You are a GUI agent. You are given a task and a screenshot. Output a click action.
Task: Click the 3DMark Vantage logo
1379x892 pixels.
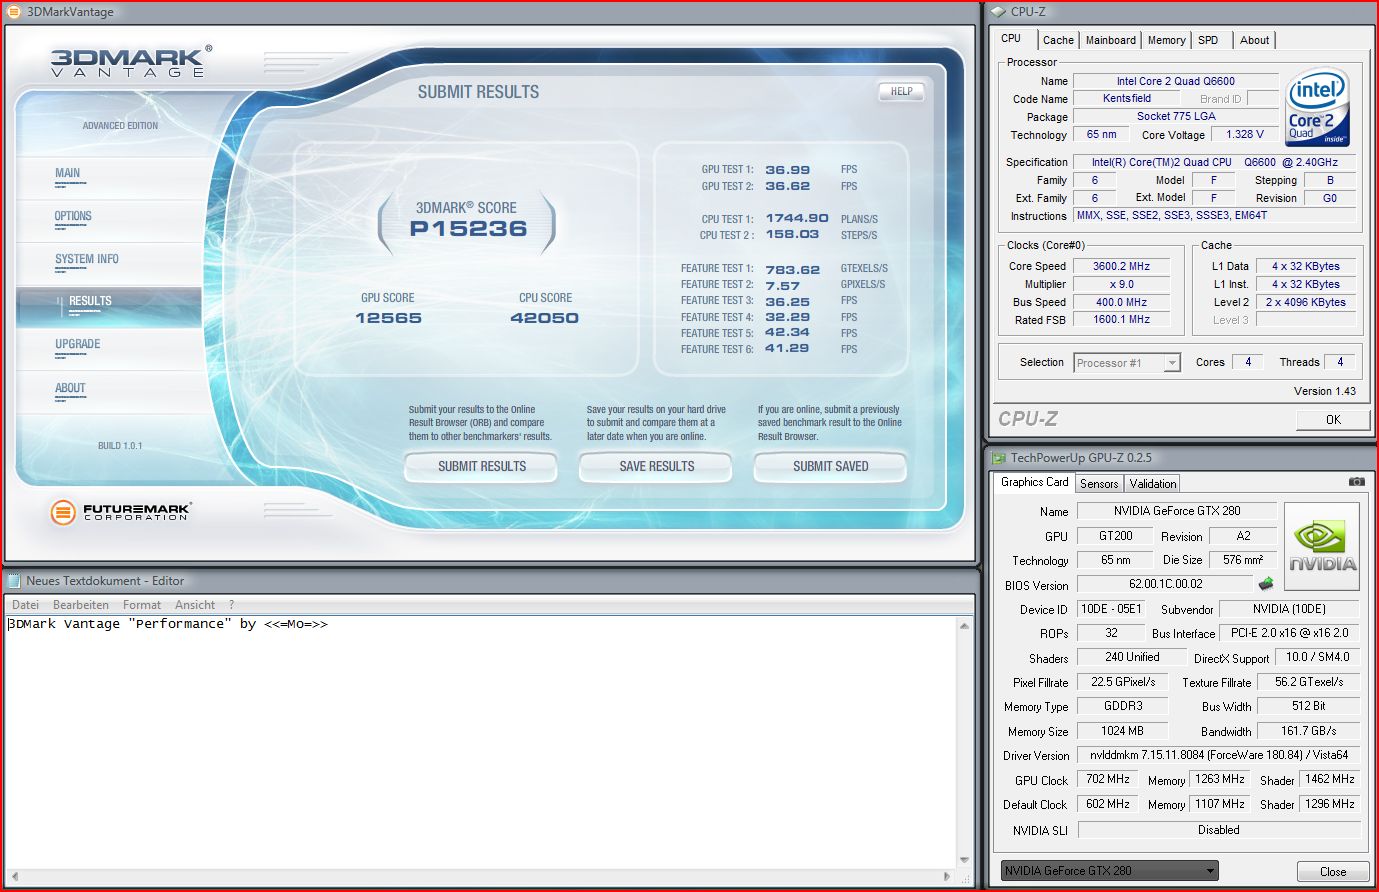131,61
